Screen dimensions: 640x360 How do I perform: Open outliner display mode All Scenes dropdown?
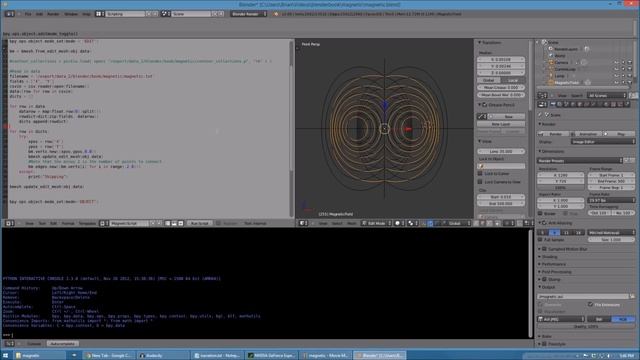coord(607,96)
